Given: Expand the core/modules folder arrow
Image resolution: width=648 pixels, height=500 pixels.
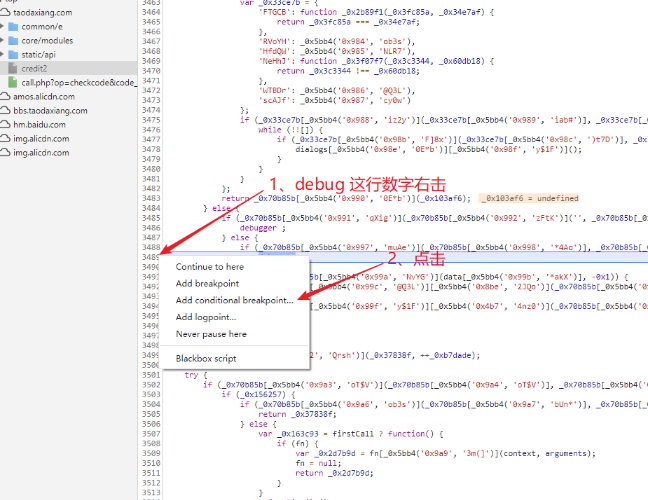Looking at the screenshot, I should pos(2,40).
